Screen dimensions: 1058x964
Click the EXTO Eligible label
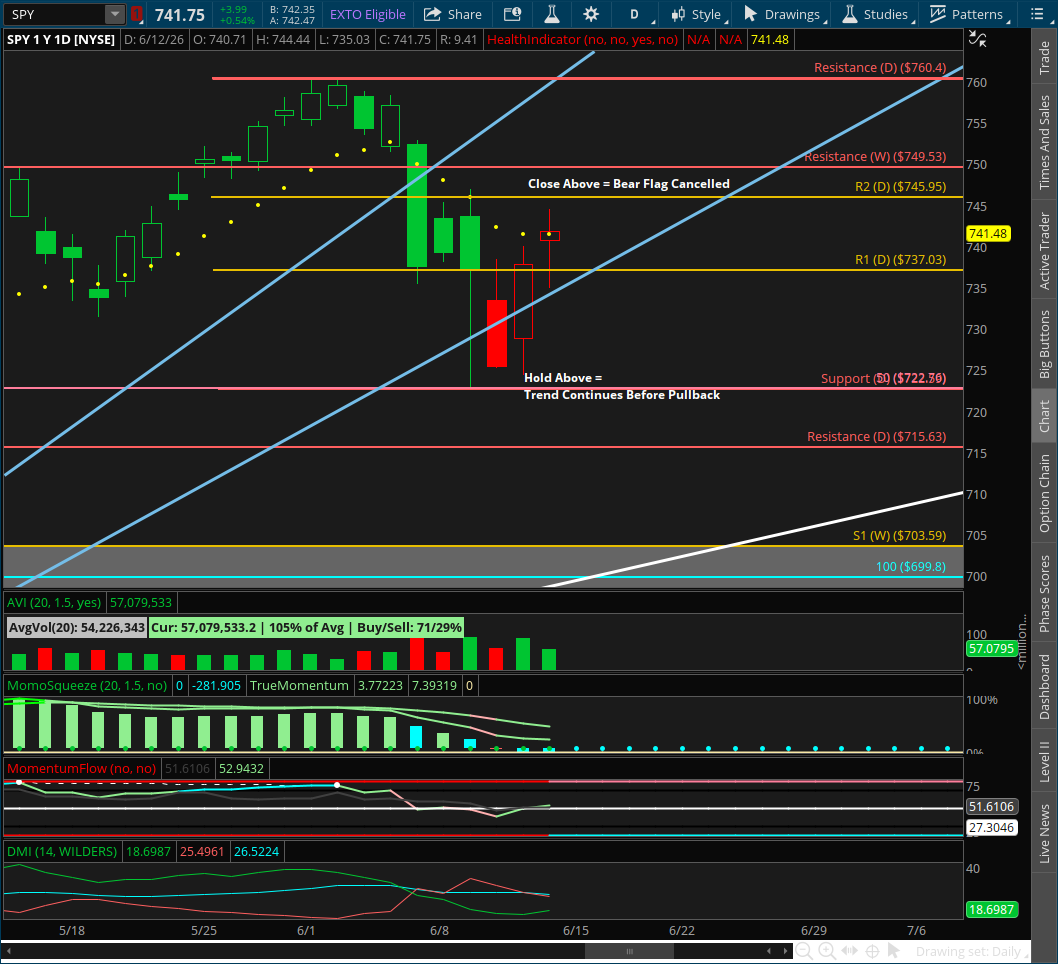pos(368,14)
